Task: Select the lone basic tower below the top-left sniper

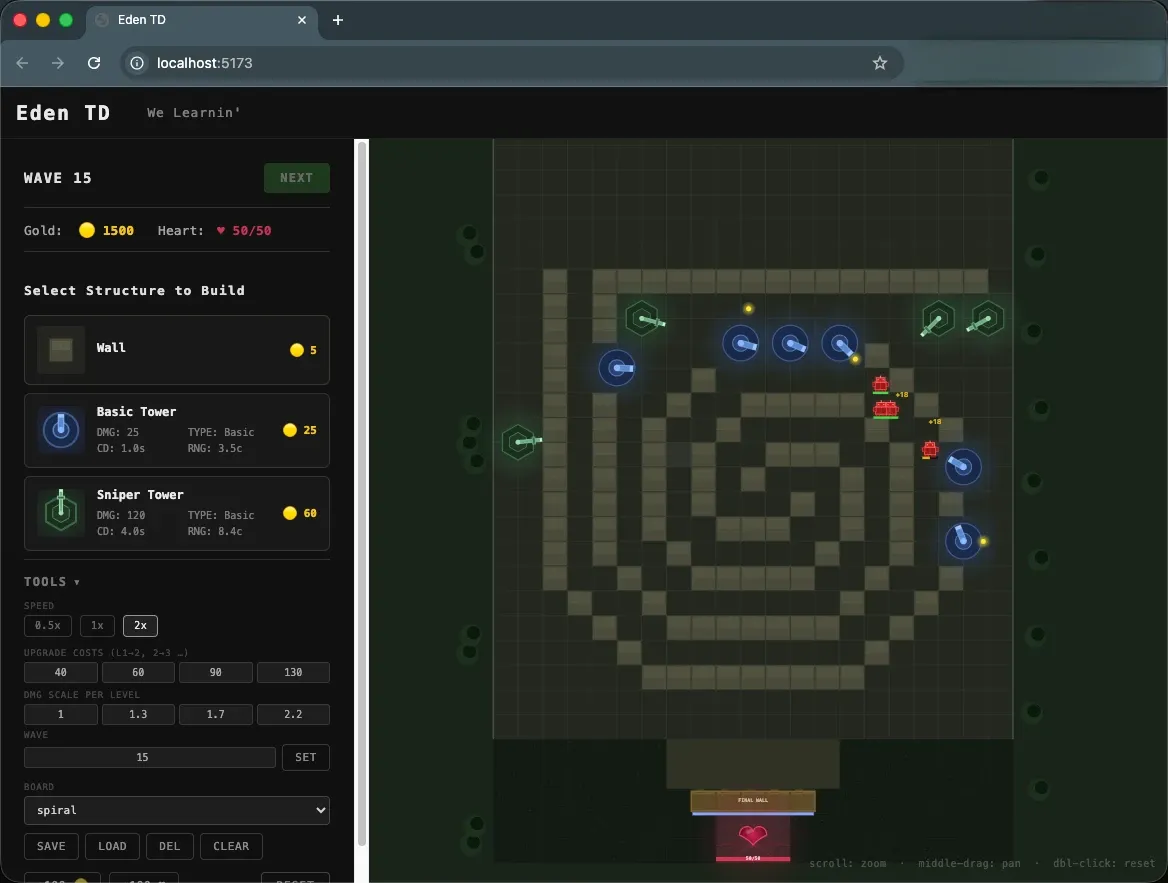Action: [617, 367]
